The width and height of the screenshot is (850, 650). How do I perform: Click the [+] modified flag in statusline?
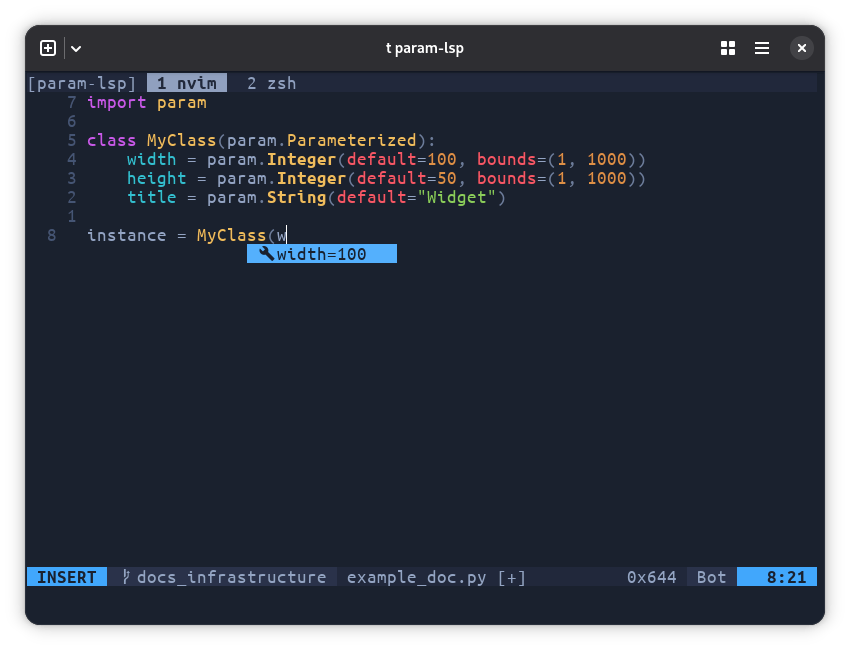click(512, 577)
